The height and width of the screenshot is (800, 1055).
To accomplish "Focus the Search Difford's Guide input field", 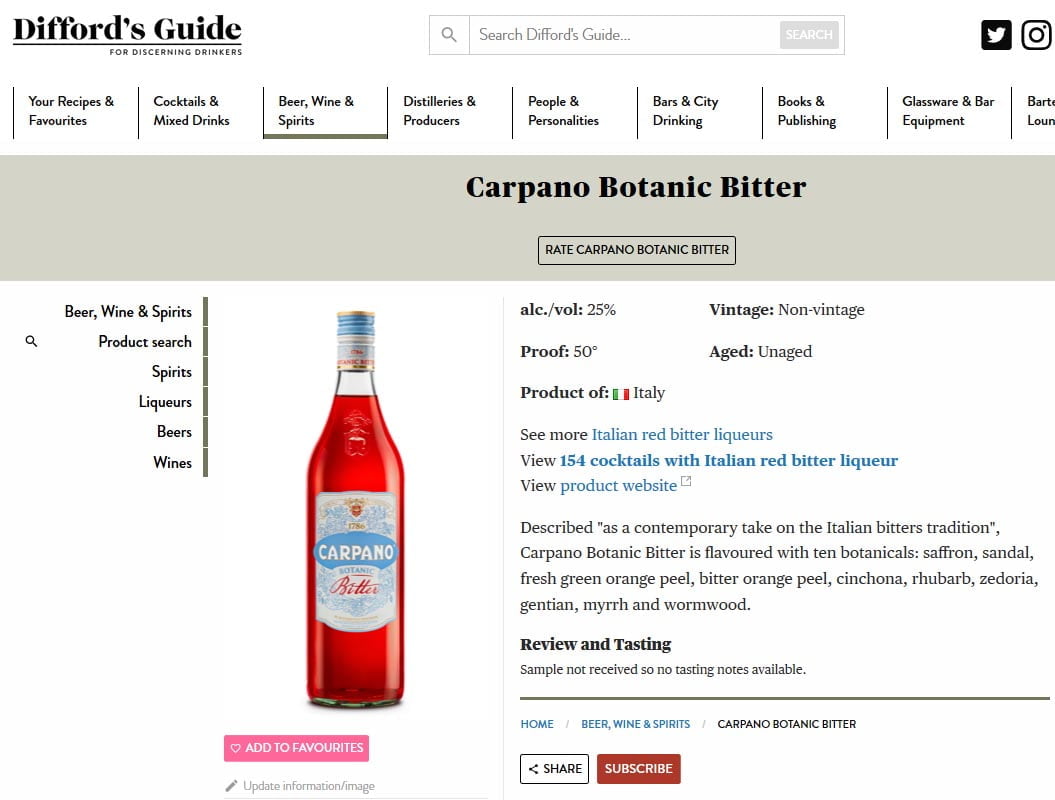I will [x=624, y=35].
